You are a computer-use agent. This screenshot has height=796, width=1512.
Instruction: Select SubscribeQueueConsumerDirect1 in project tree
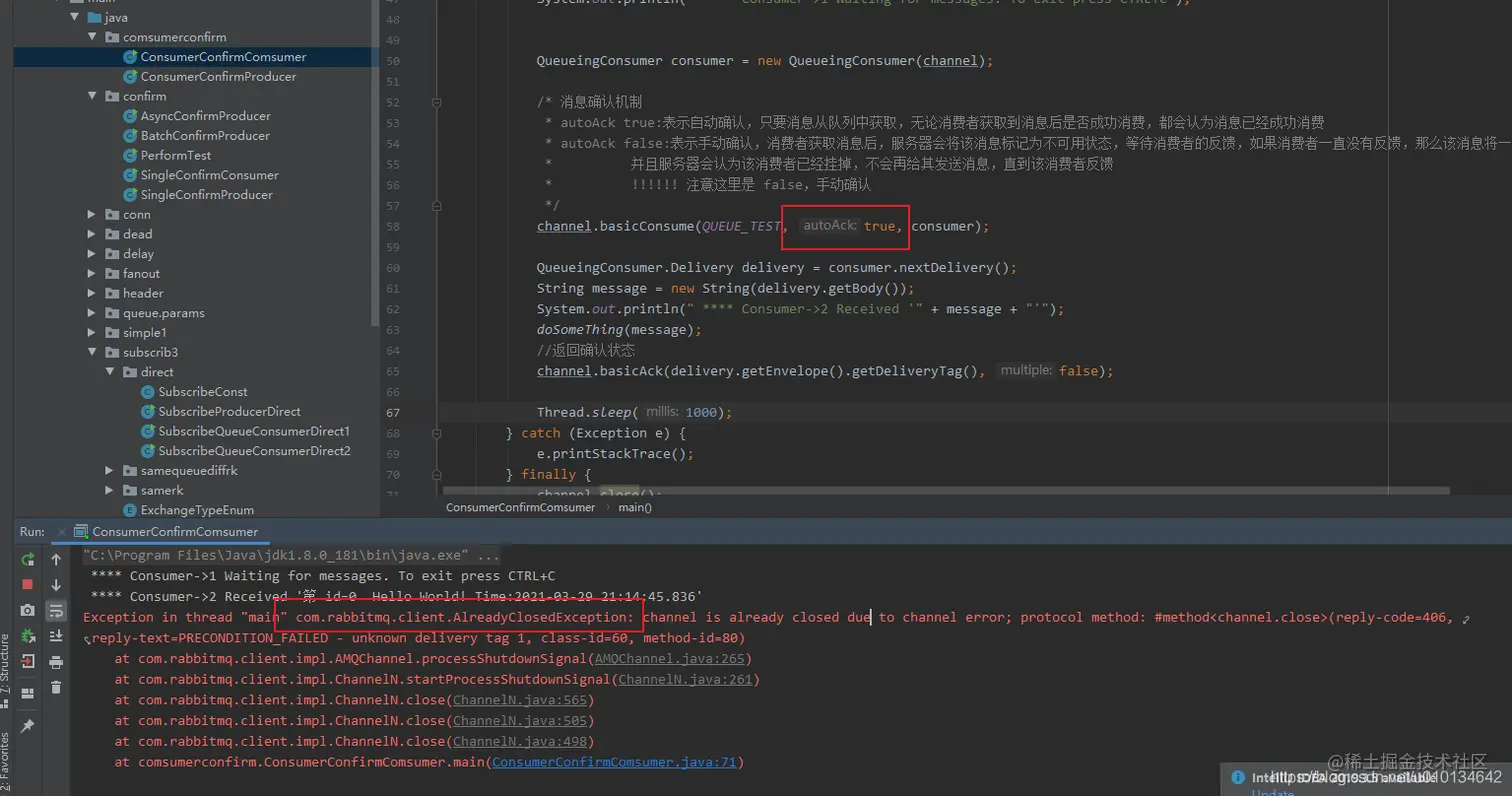(x=254, y=431)
